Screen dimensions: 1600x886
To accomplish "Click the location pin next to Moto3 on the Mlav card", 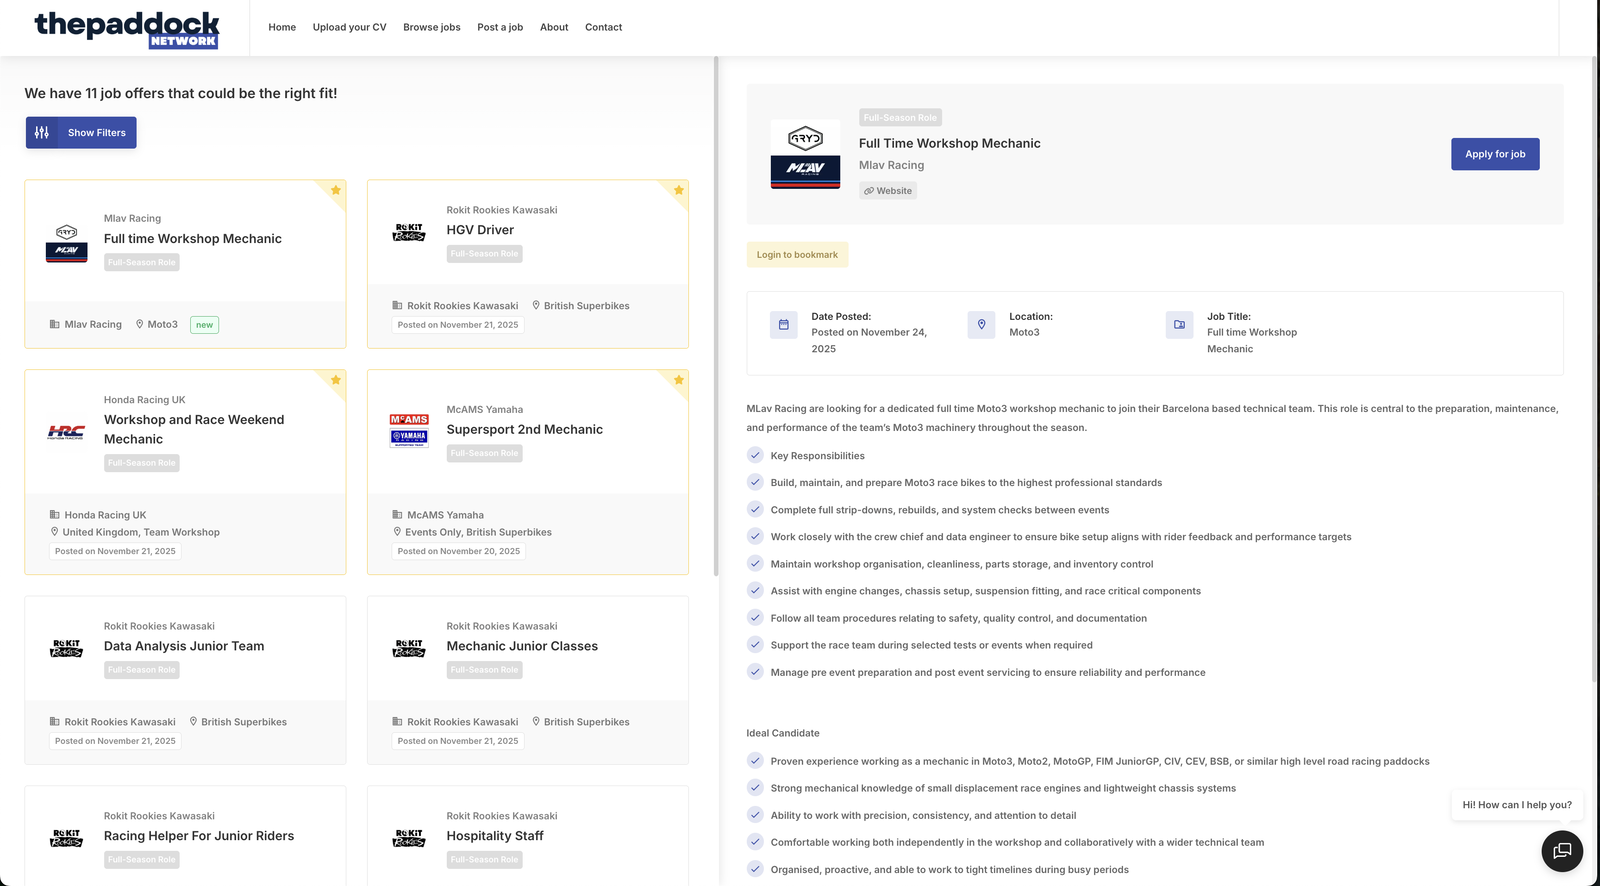I will (x=140, y=324).
